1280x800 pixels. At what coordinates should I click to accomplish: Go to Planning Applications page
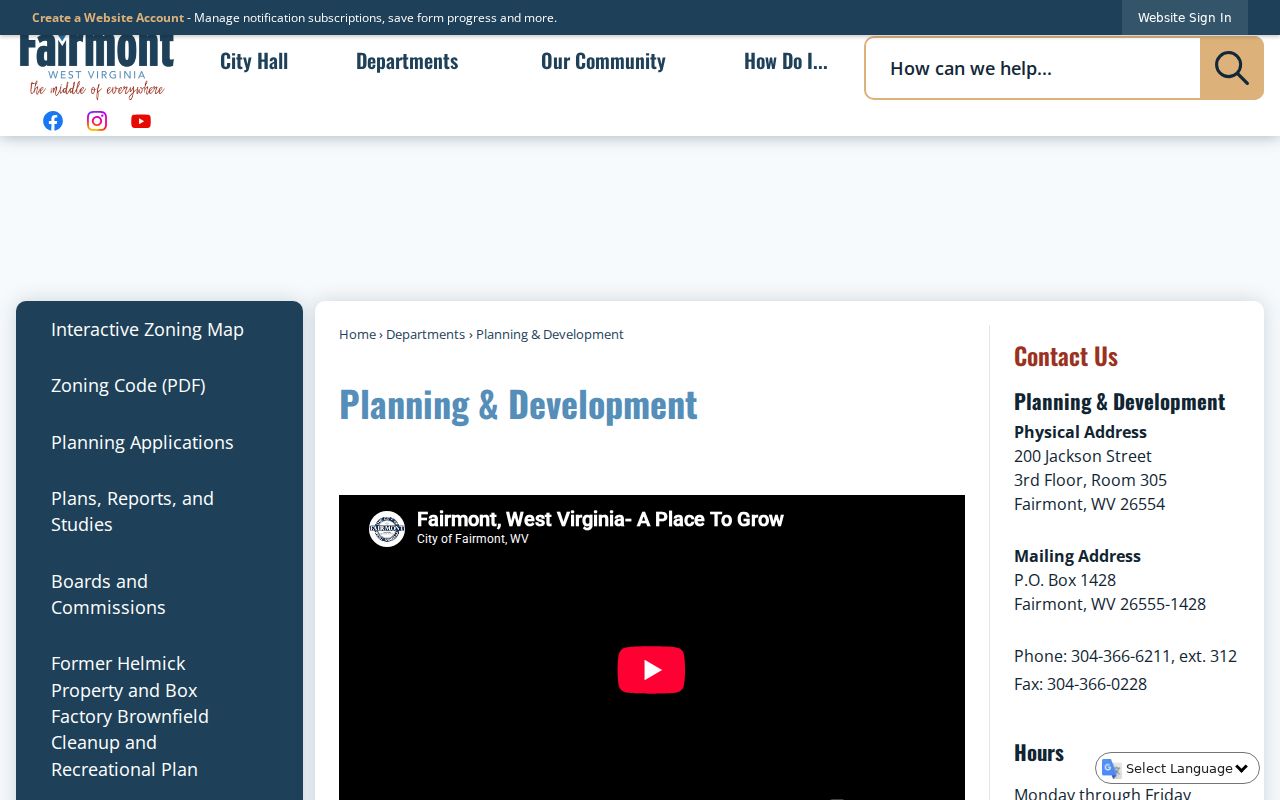[x=142, y=442]
